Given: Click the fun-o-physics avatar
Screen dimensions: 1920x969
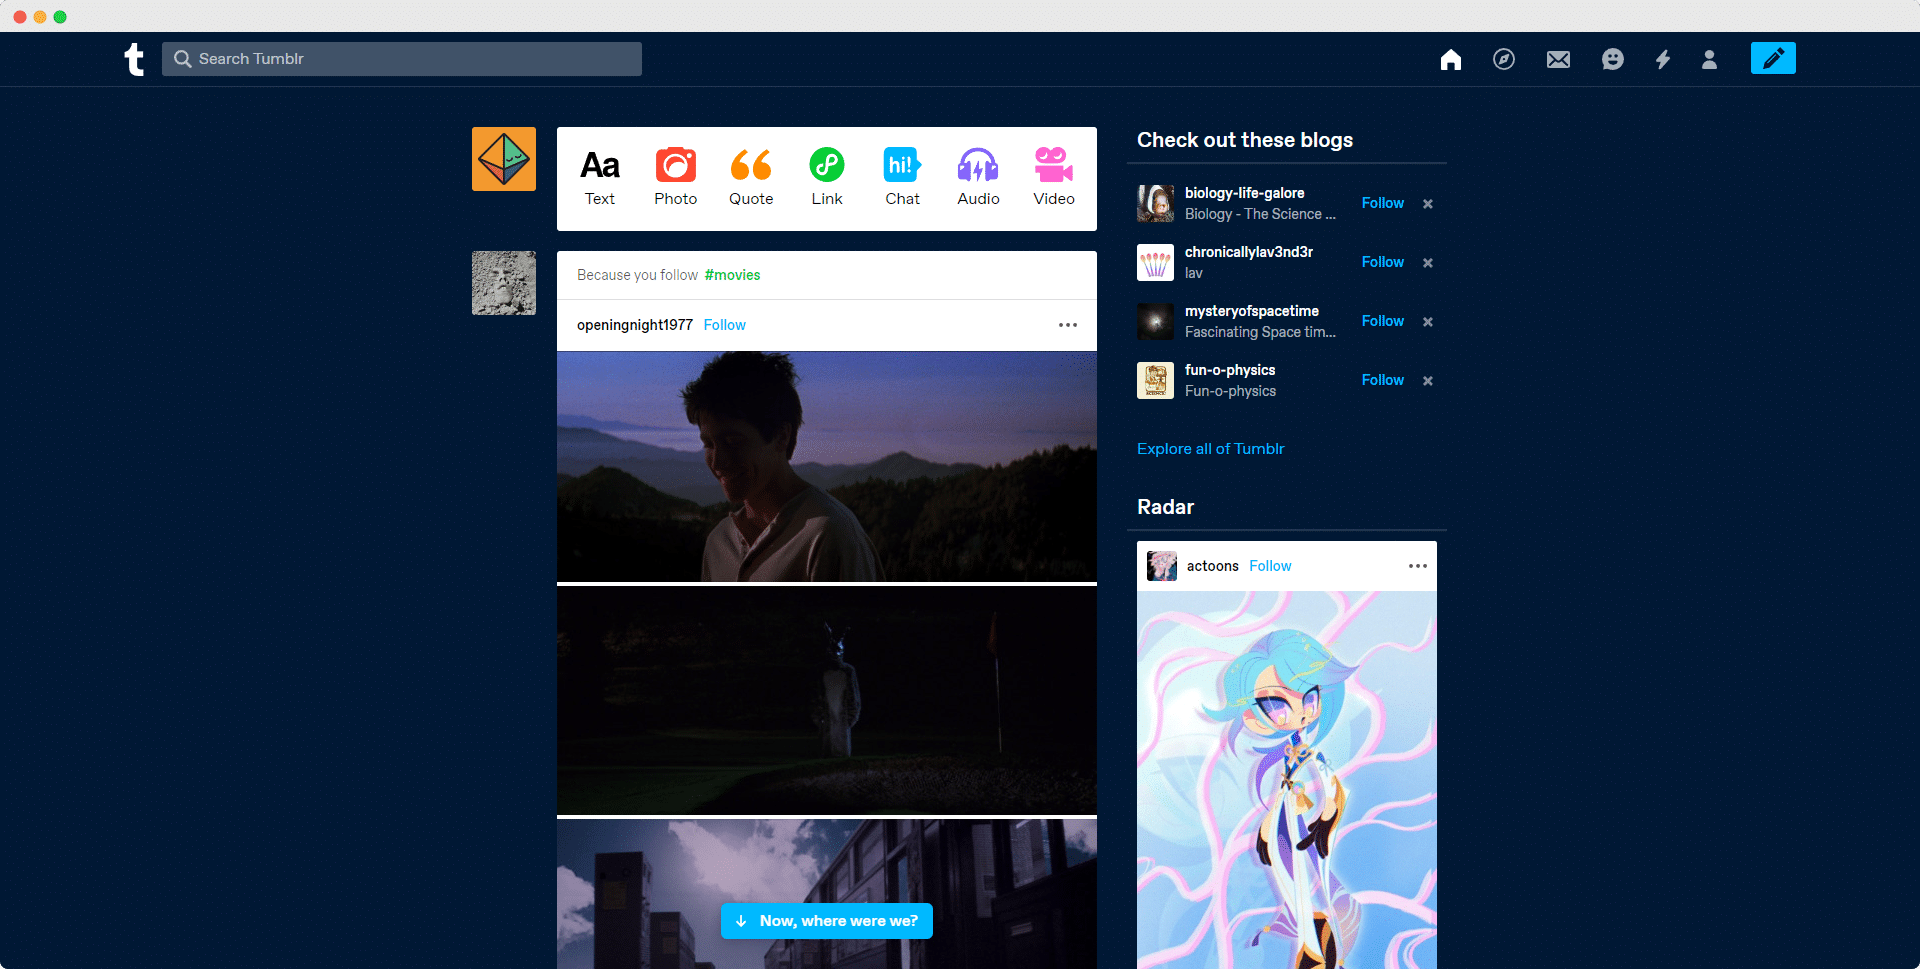Looking at the screenshot, I should (x=1156, y=380).
